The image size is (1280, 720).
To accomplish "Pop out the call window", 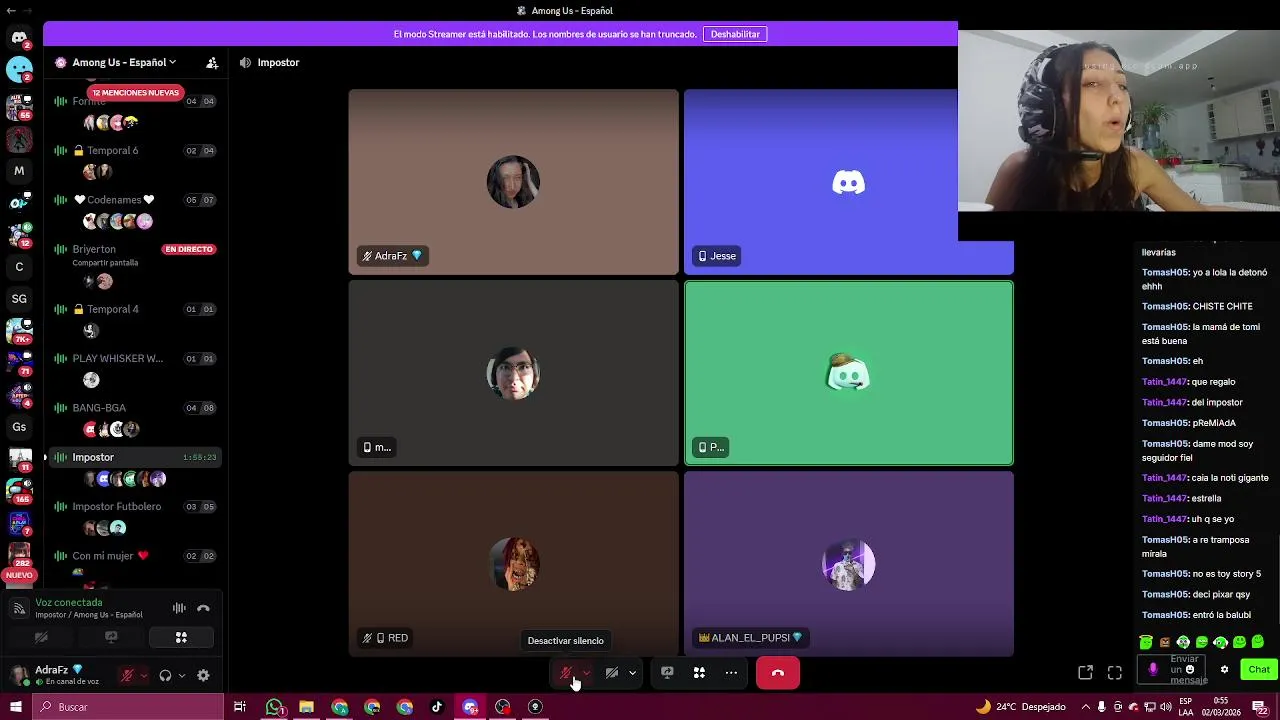I will pos(1085,673).
